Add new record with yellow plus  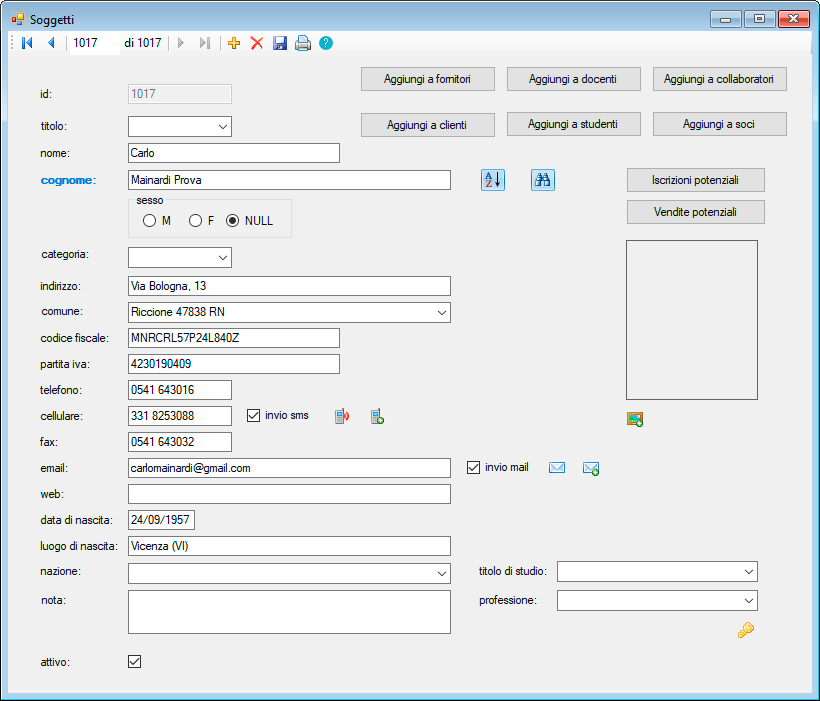pos(234,43)
